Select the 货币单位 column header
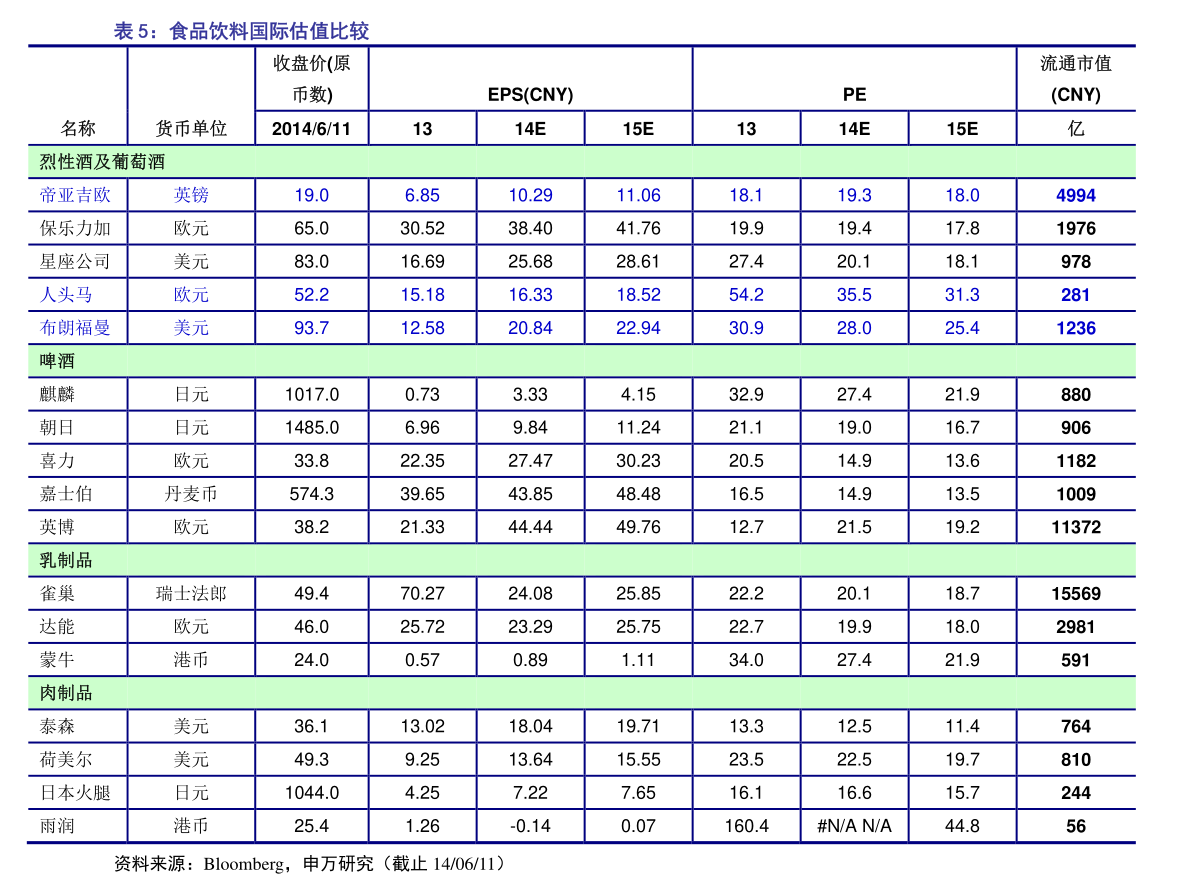1191x892 pixels. tap(191, 128)
